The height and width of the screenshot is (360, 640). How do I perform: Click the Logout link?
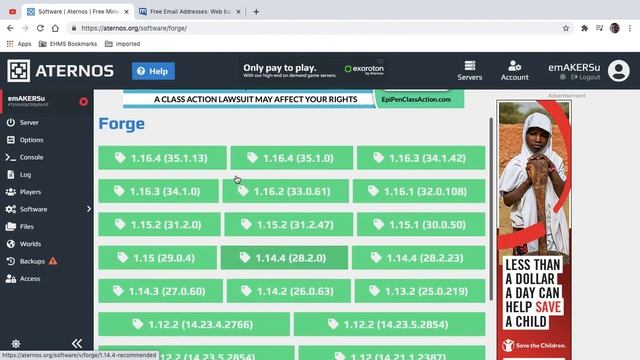tap(585, 77)
